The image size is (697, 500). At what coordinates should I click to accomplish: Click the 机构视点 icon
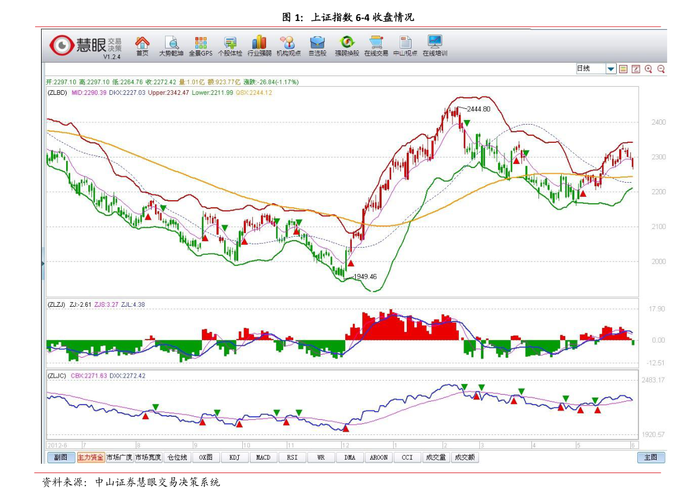pyautogui.click(x=288, y=45)
